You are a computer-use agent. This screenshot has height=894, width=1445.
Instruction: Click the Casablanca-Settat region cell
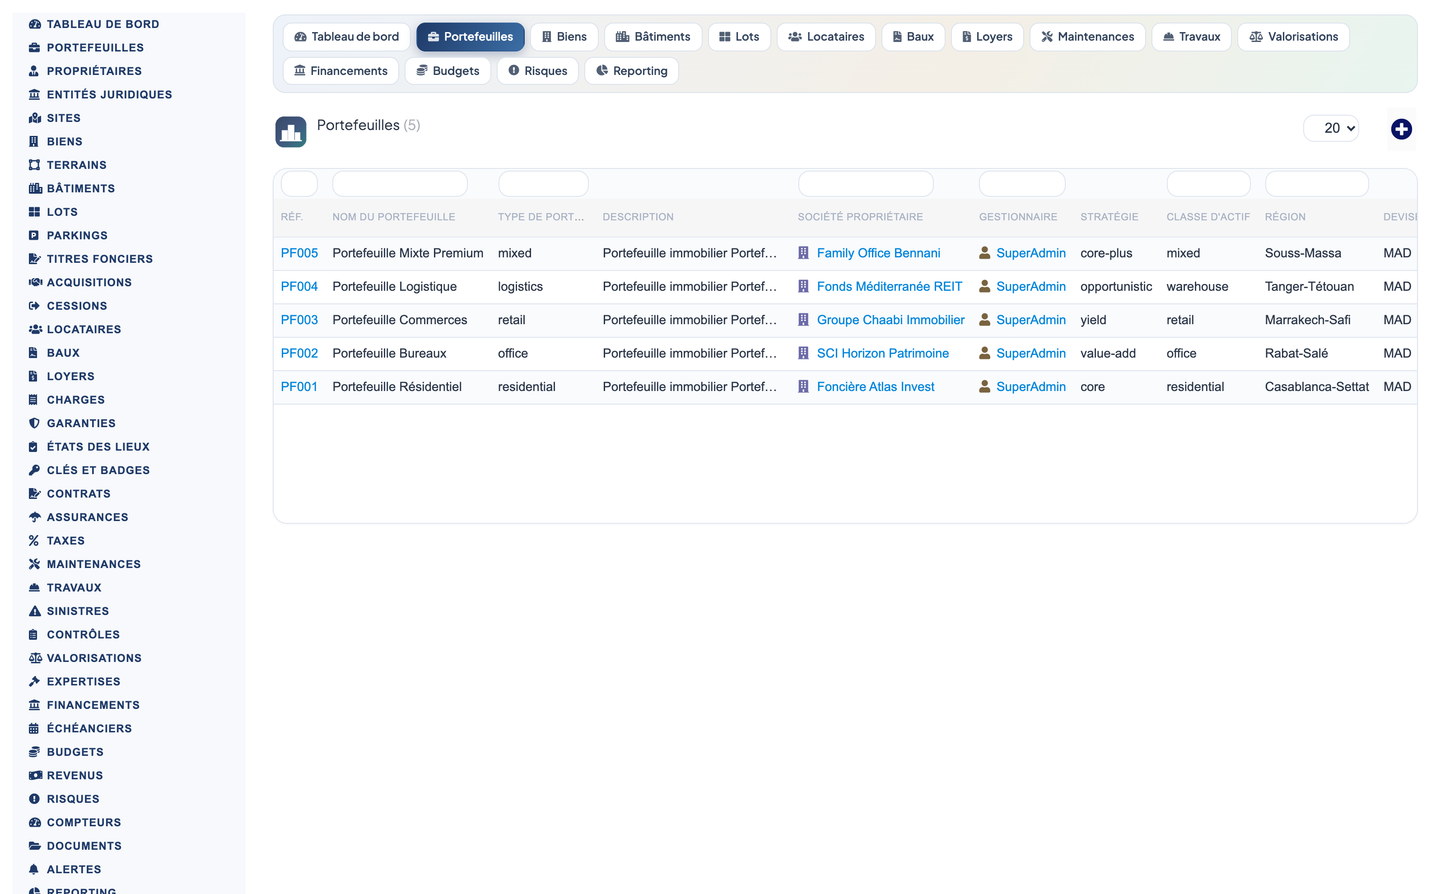click(x=1317, y=387)
